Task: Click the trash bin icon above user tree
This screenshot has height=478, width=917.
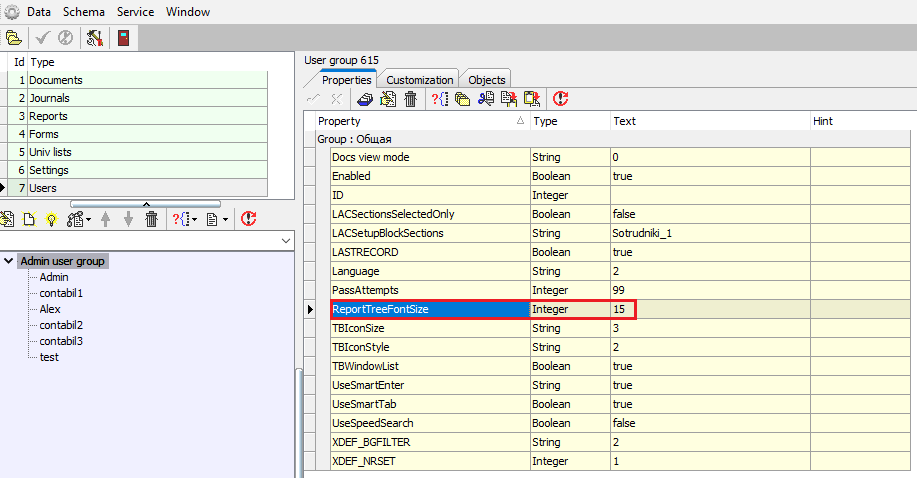Action: tap(151, 219)
